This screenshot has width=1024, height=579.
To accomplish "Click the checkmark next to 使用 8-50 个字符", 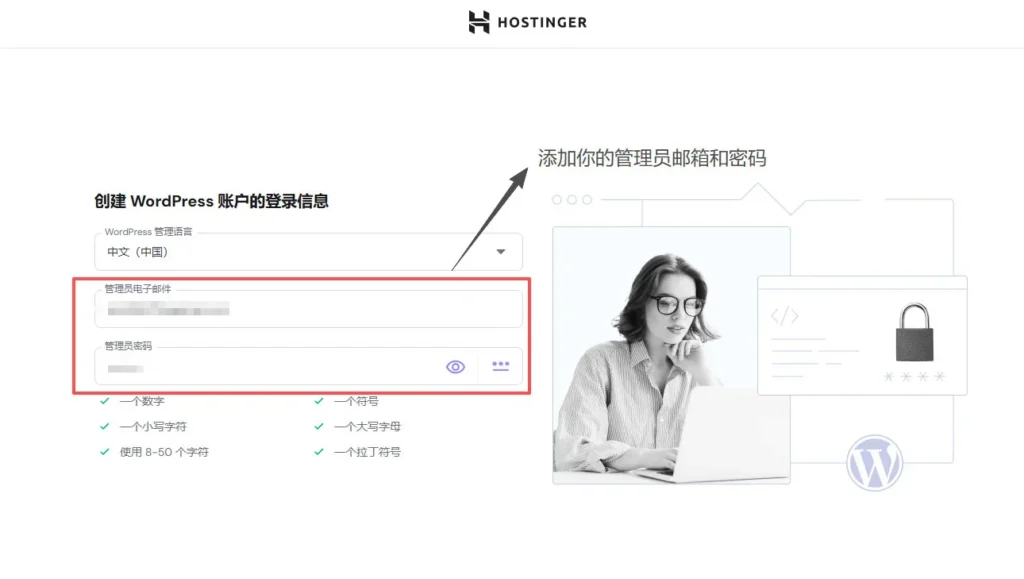I will point(105,451).
